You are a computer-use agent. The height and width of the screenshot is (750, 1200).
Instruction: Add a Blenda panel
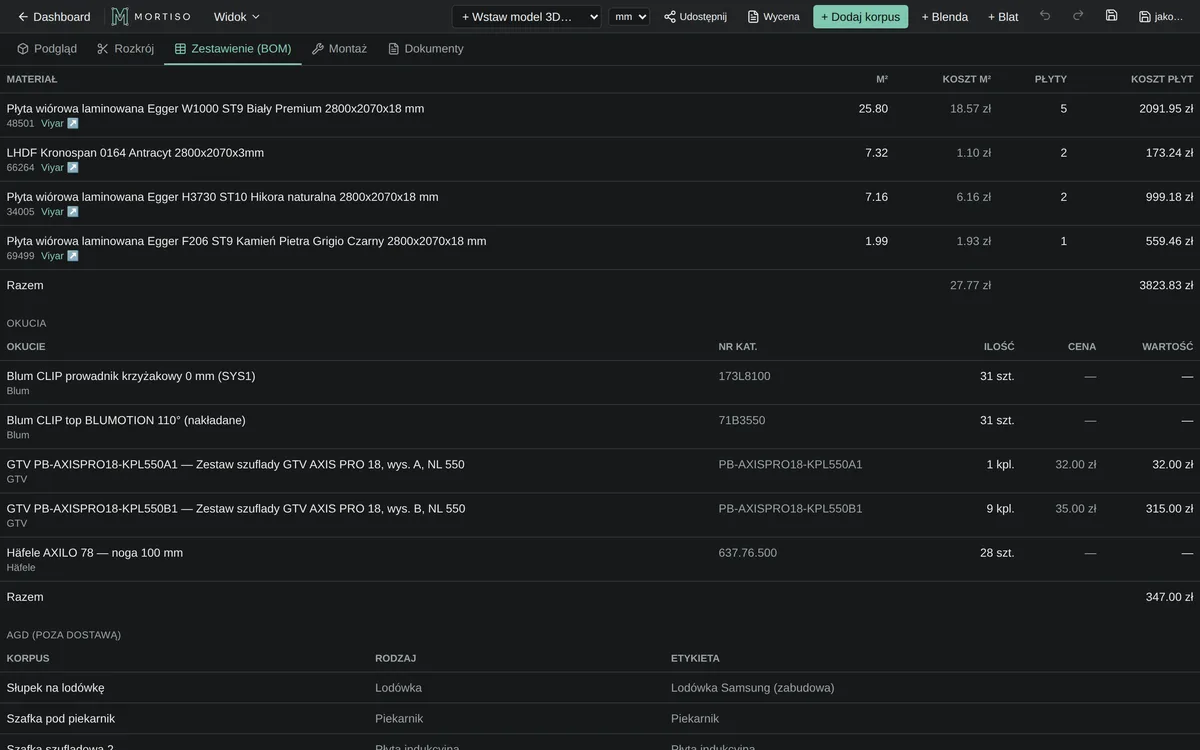click(x=944, y=17)
